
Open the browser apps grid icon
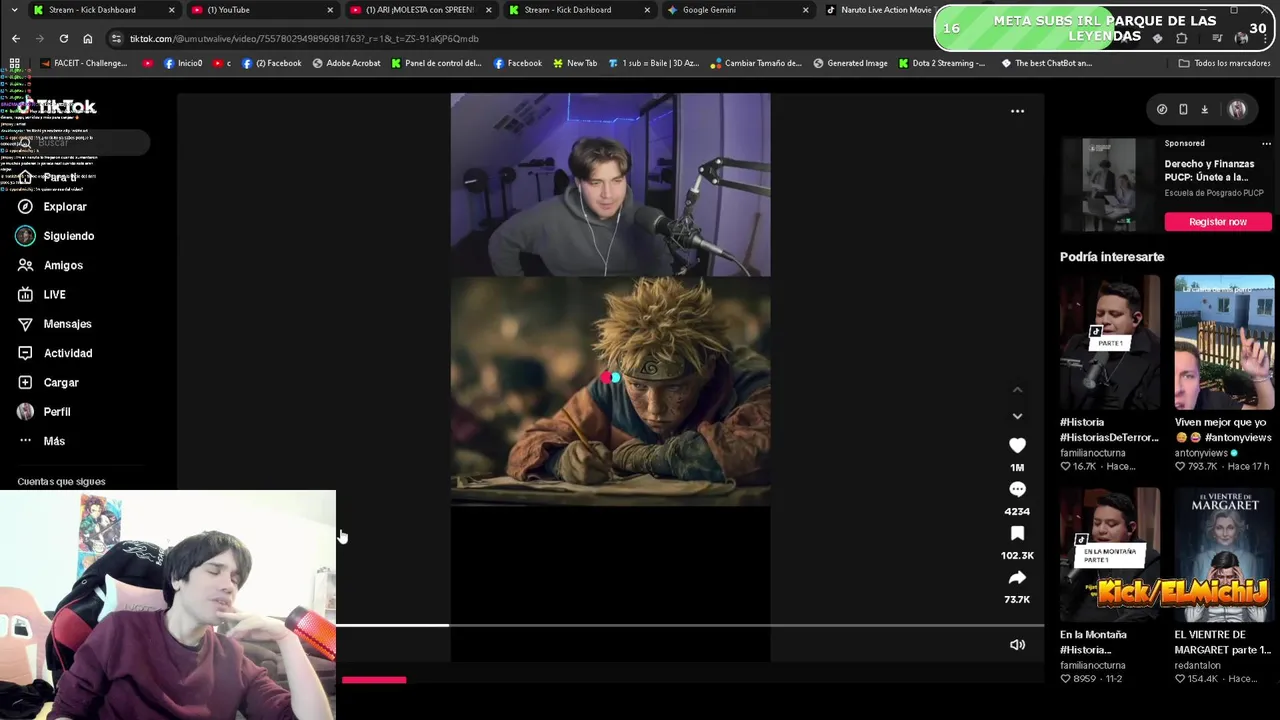pyautogui.click(x=14, y=63)
